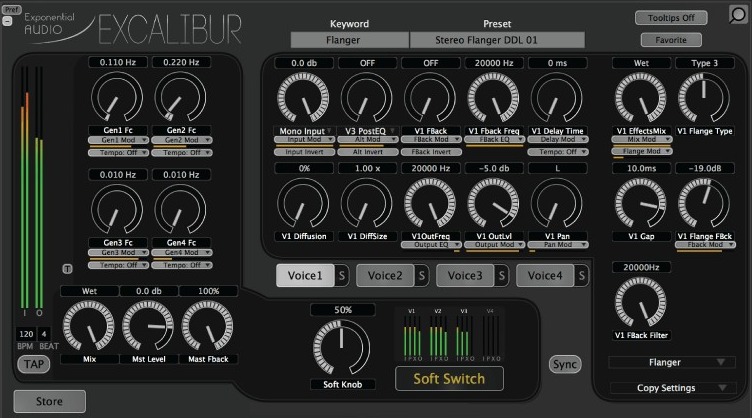Solo Voice2 using the S button
Viewport: 752px width, 418px height.
click(421, 276)
